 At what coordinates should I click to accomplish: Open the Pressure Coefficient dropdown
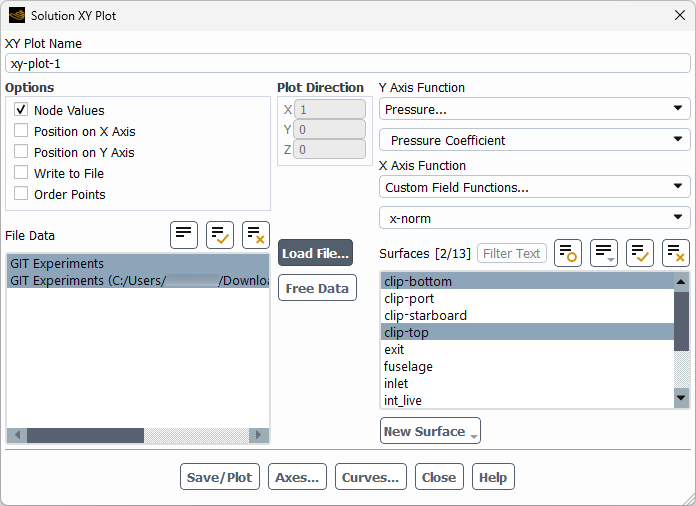[534, 140]
